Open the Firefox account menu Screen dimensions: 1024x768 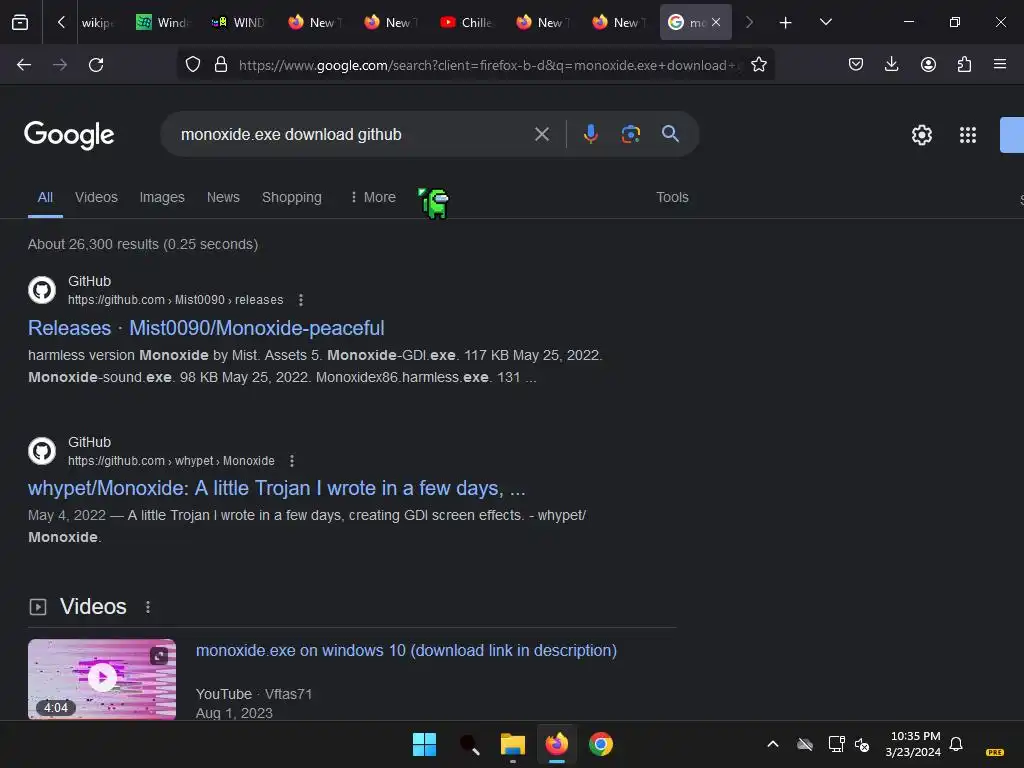[x=928, y=65]
